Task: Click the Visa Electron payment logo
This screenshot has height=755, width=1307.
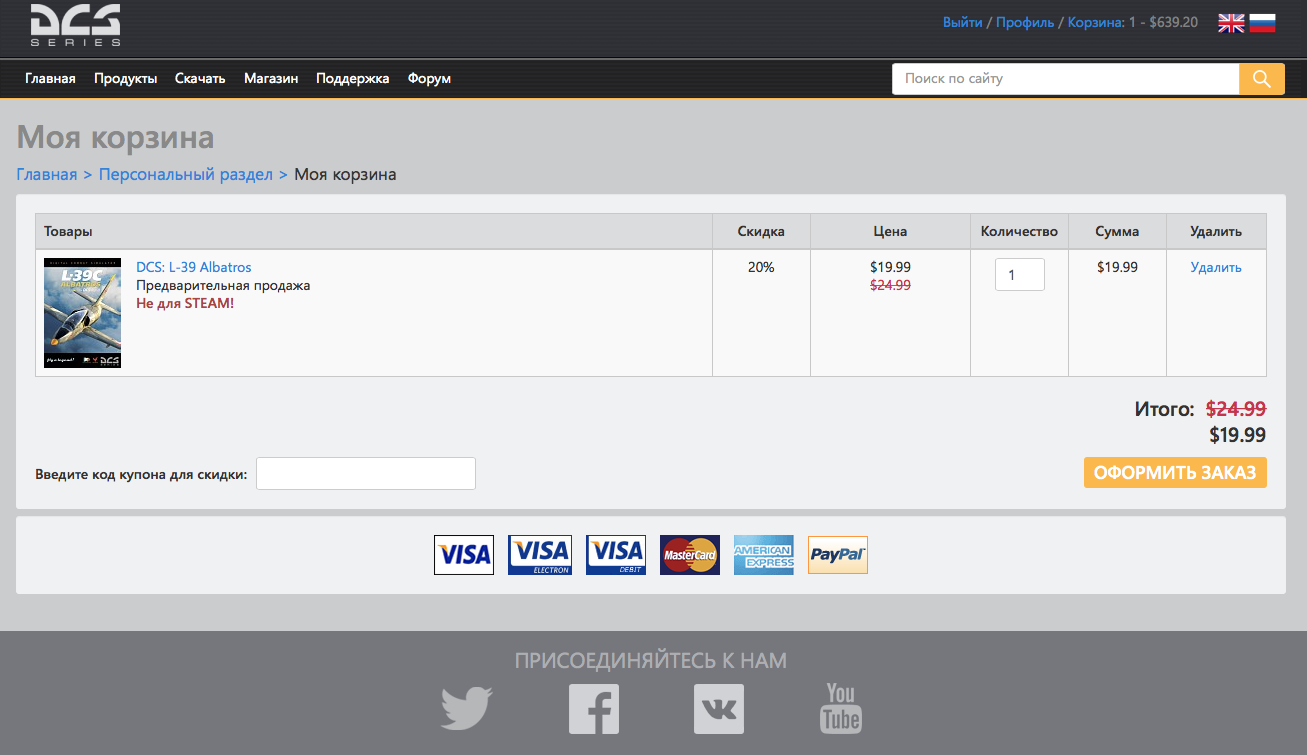Action: pos(540,555)
